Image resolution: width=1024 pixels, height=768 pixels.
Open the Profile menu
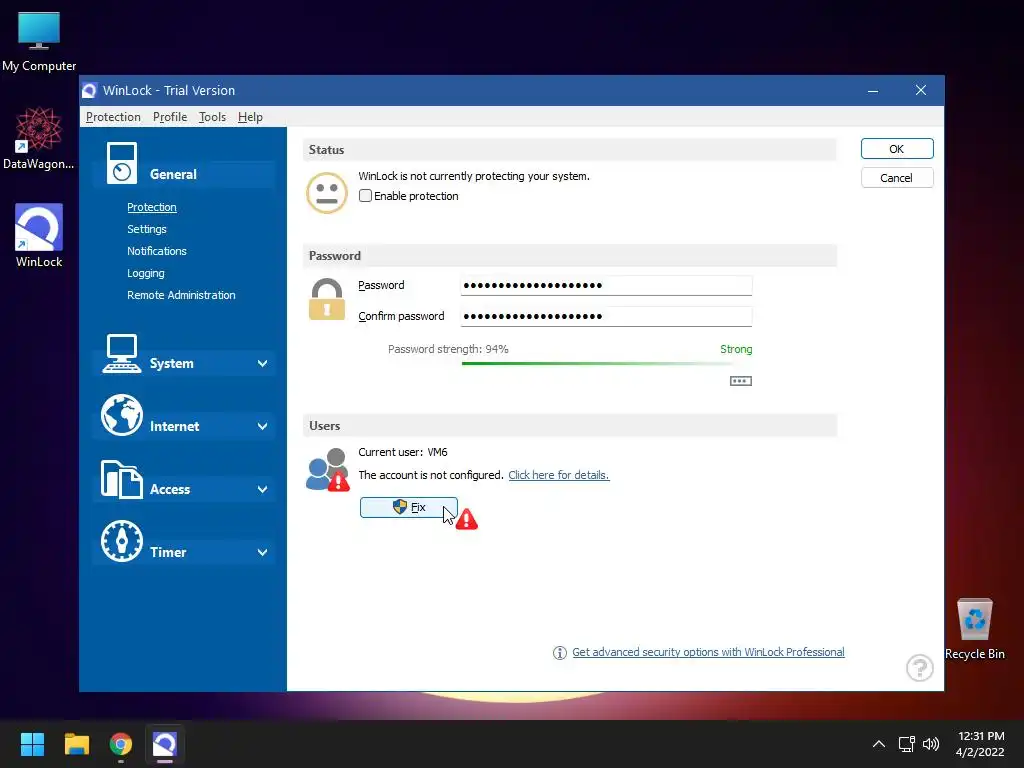[170, 117]
